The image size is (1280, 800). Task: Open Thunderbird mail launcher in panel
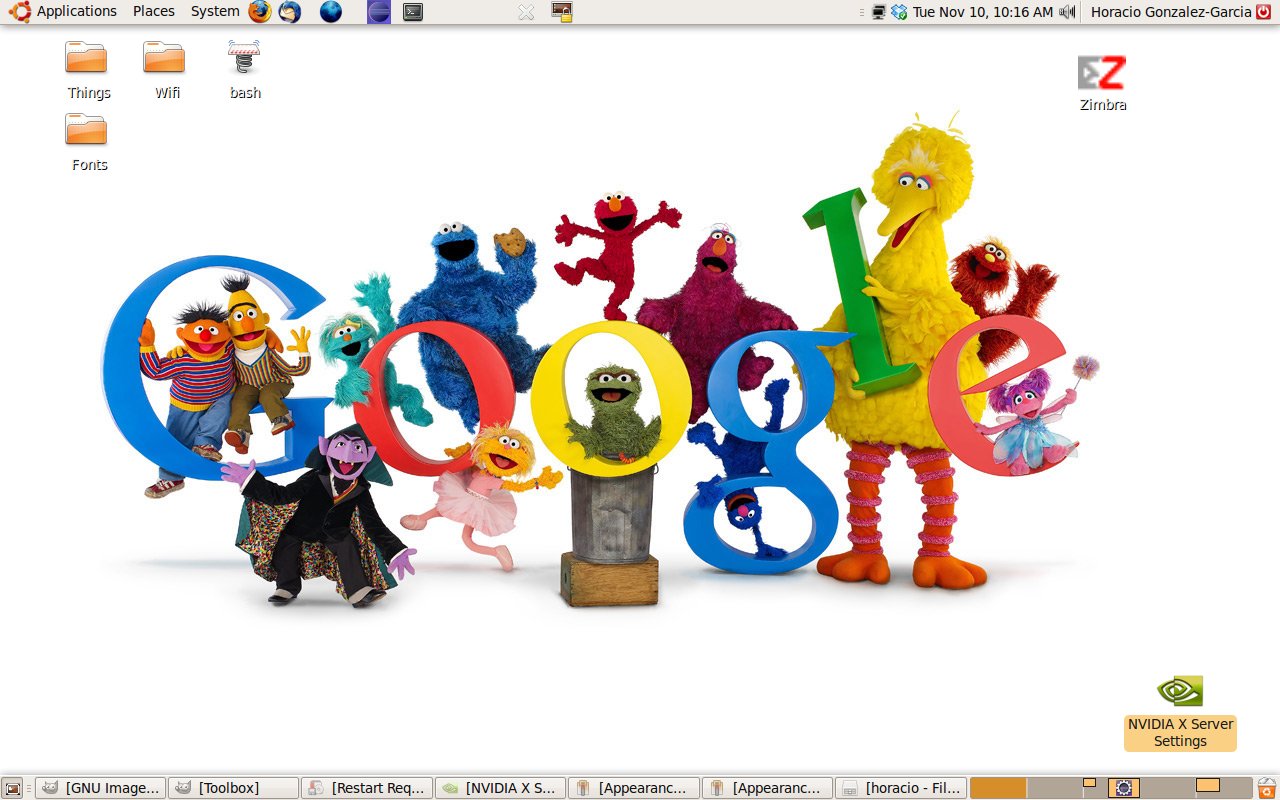click(290, 12)
